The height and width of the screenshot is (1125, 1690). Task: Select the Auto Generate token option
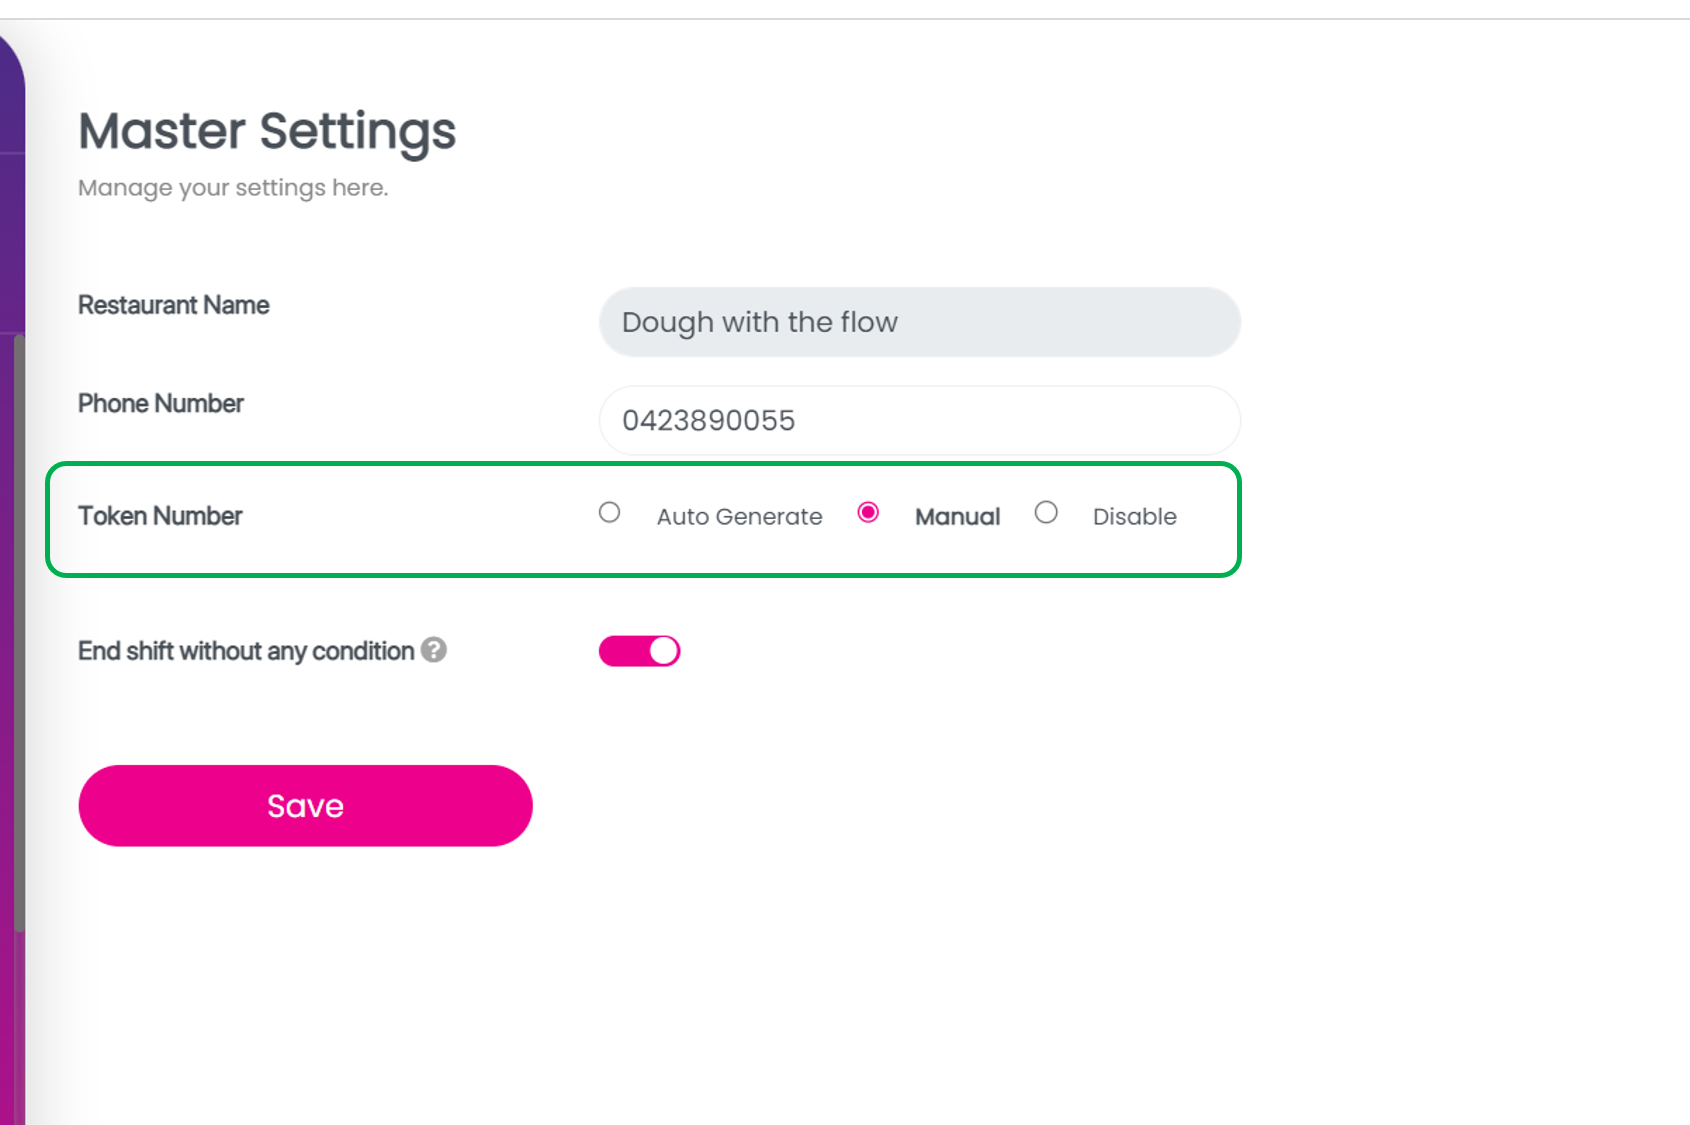pyautogui.click(x=609, y=512)
